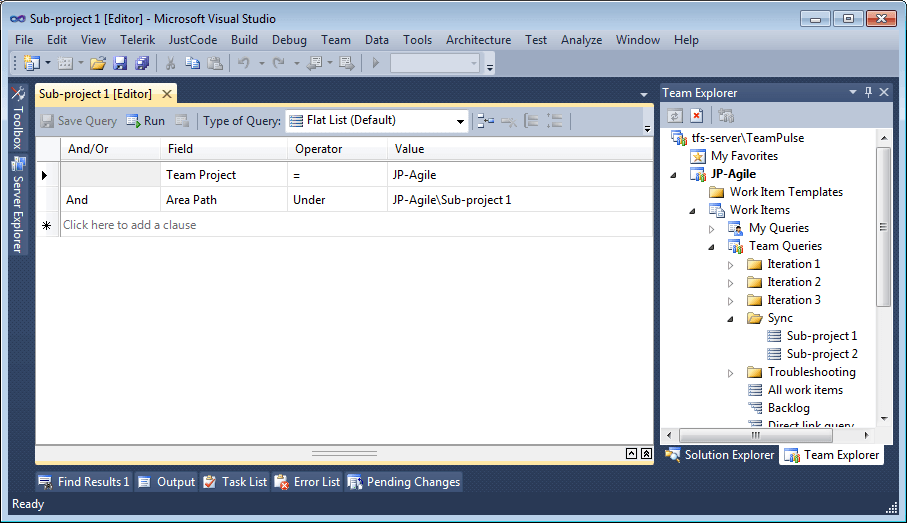Open the Toolbox side panel
The height and width of the screenshot is (523, 907).
18,117
